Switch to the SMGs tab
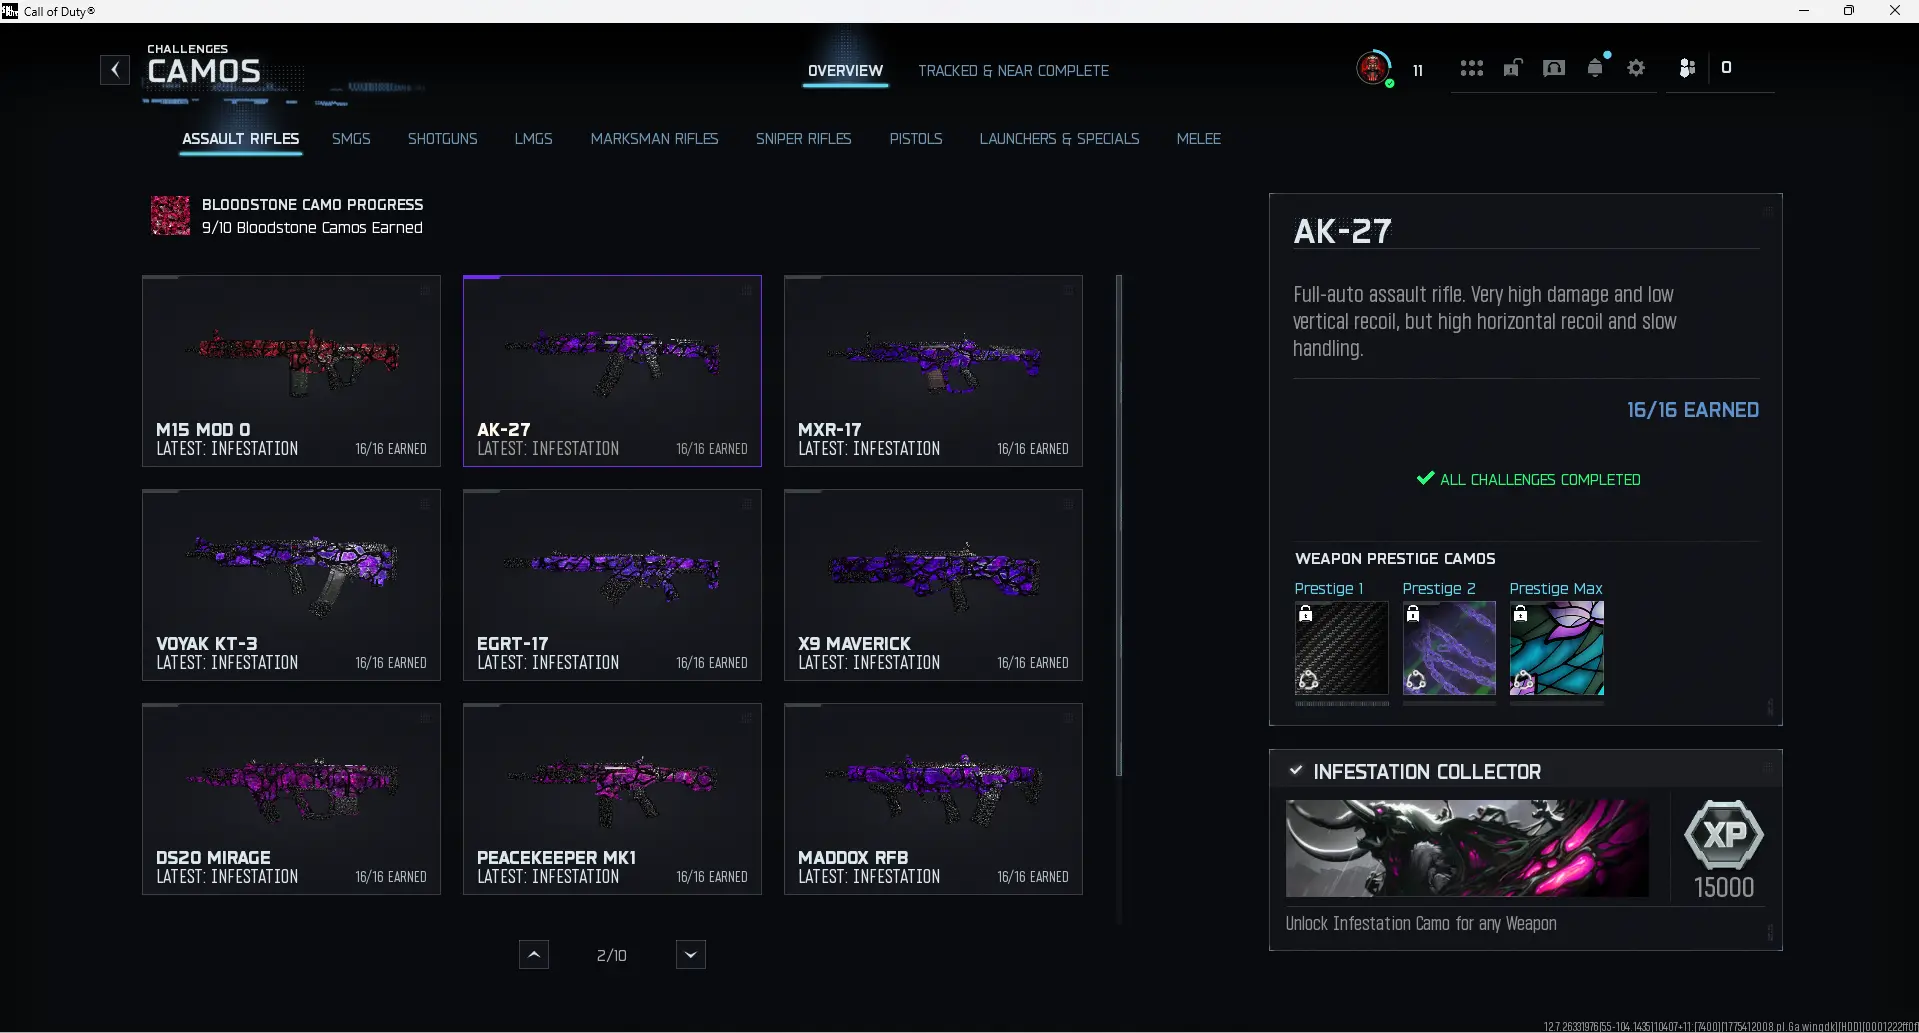The height and width of the screenshot is (1033, 1919). 351,139
